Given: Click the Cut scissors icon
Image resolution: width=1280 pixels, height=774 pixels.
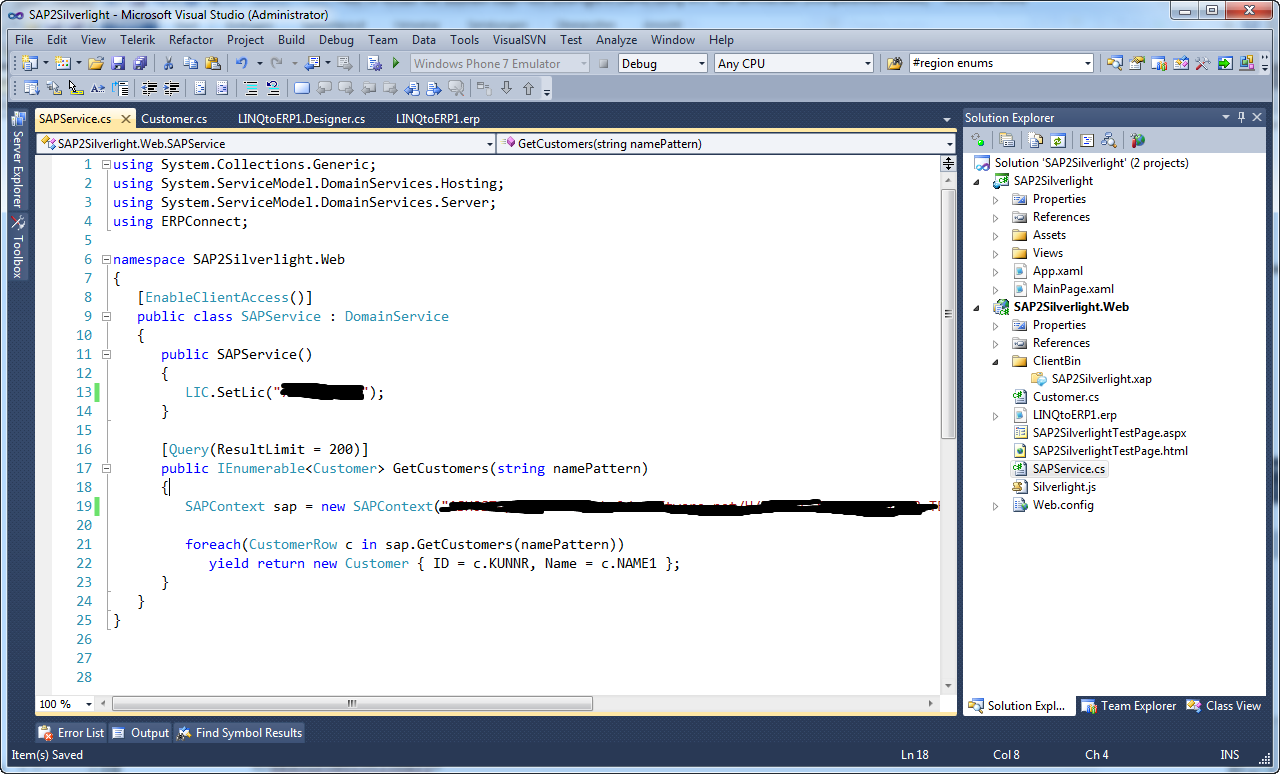Looking at the screenshot, I should (169, 63).
